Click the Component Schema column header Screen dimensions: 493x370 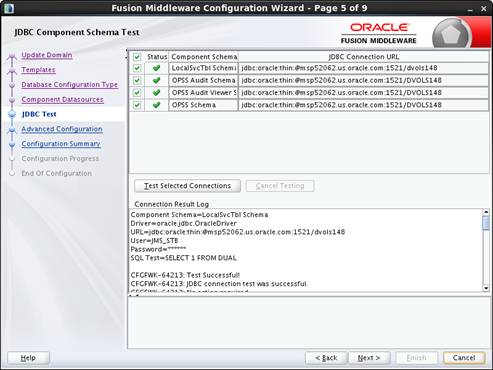204,57
